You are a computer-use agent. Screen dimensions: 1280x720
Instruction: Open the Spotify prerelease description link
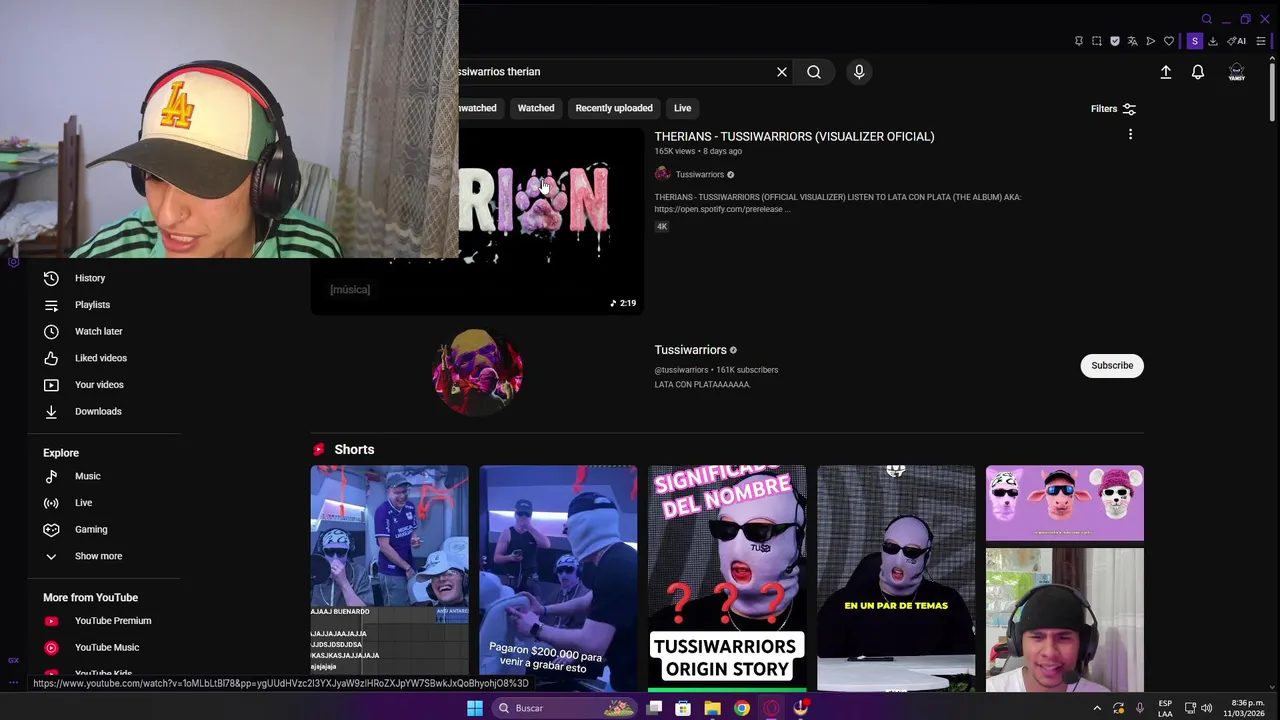pyautogui.click(x=722, y=209)
